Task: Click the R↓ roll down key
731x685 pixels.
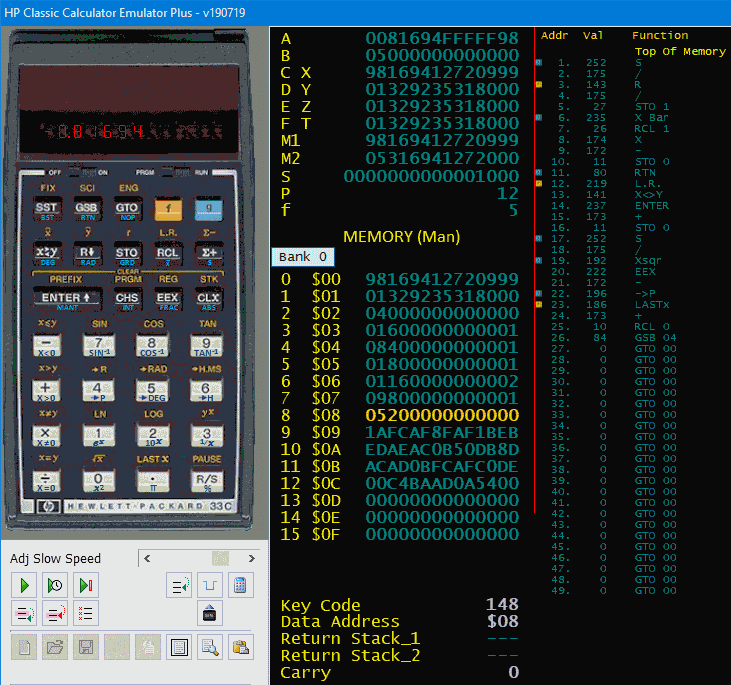Action: [x=87, y=256]
